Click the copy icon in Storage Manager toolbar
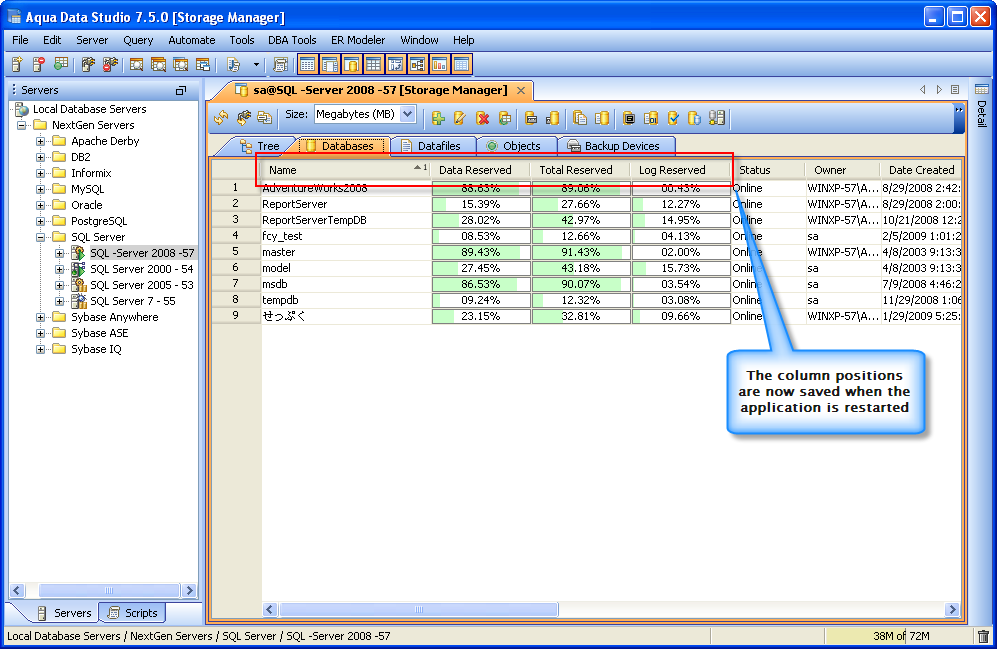 [265, 118]
